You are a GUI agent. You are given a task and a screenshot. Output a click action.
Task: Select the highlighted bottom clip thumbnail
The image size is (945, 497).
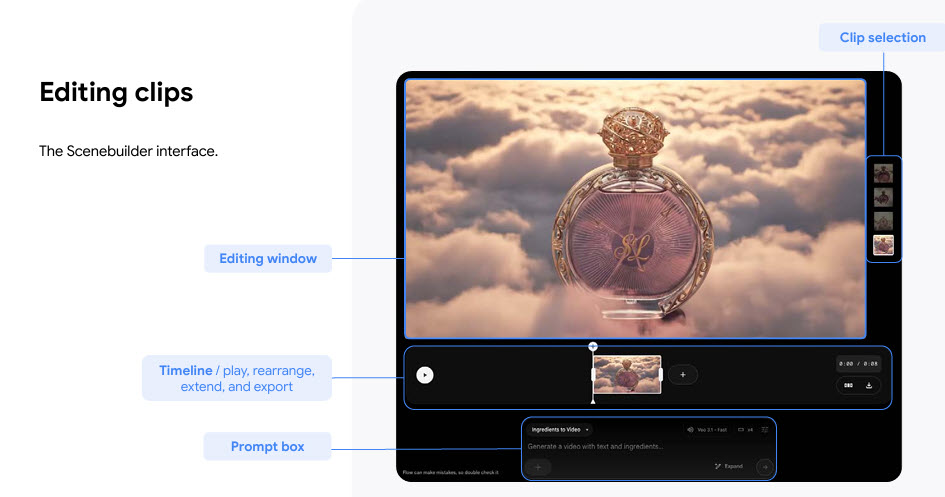click(883, 245)
